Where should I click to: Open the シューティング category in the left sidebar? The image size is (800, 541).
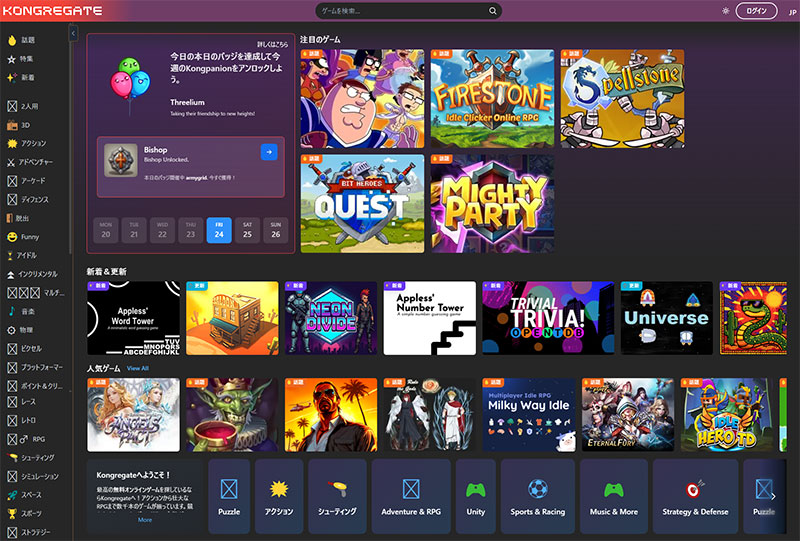(x=31, y=458)
